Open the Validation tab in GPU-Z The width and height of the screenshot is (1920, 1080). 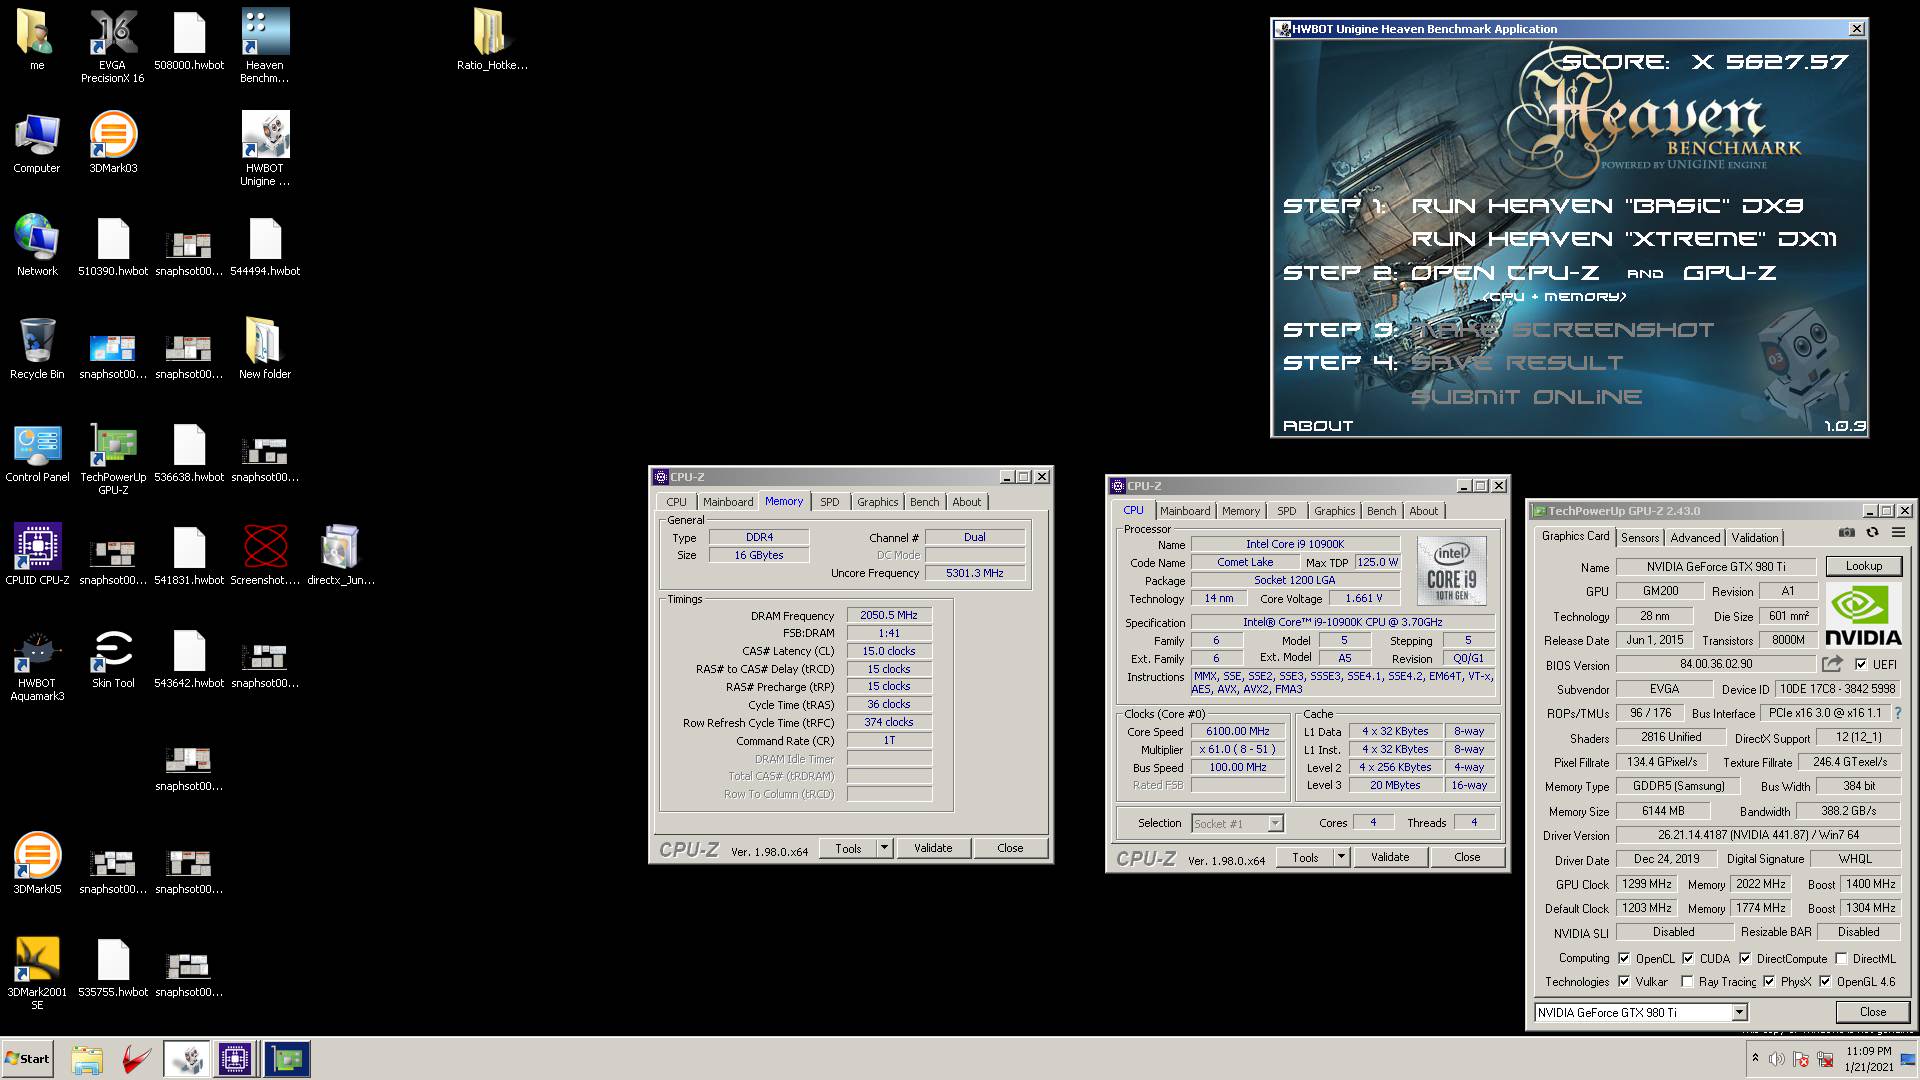pyautogui.click(x=1755, y=537)
